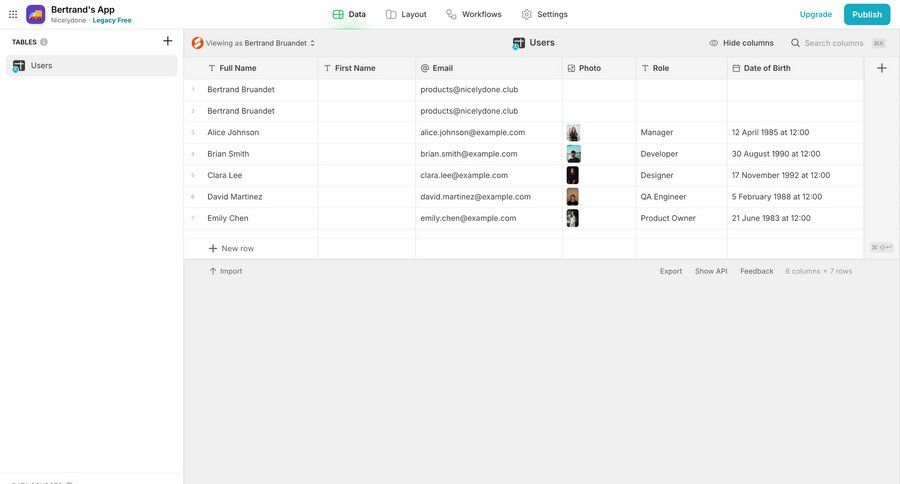Click Show API

click(x=711, y=271)
